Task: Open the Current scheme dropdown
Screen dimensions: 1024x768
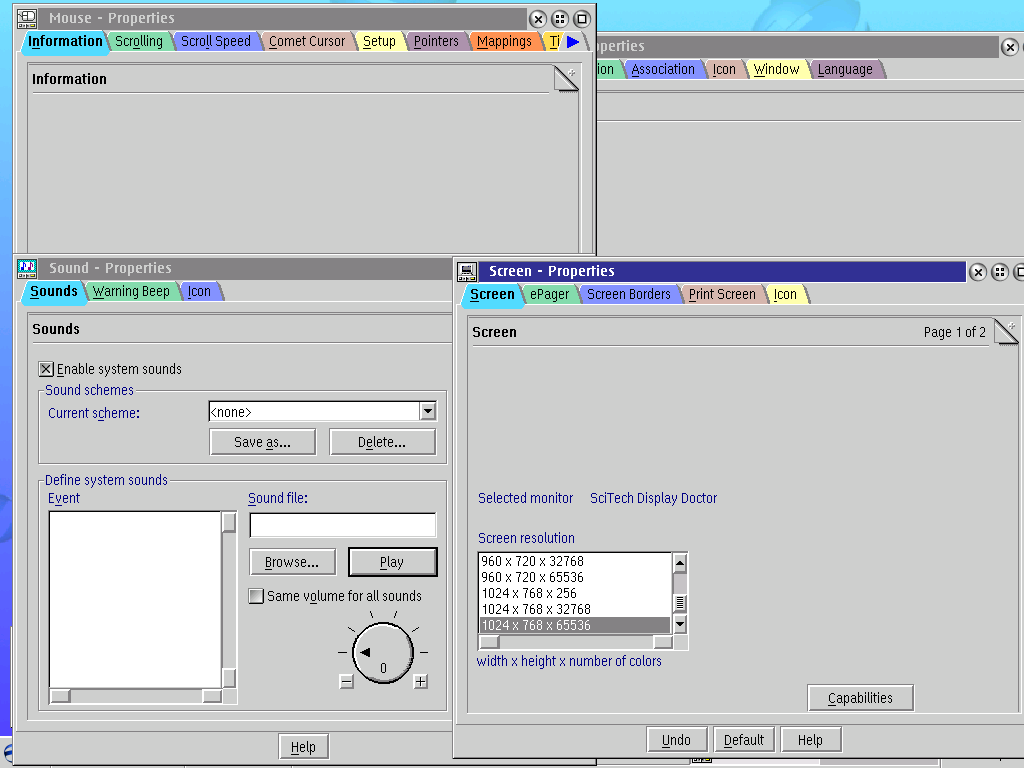Action: 428,411
